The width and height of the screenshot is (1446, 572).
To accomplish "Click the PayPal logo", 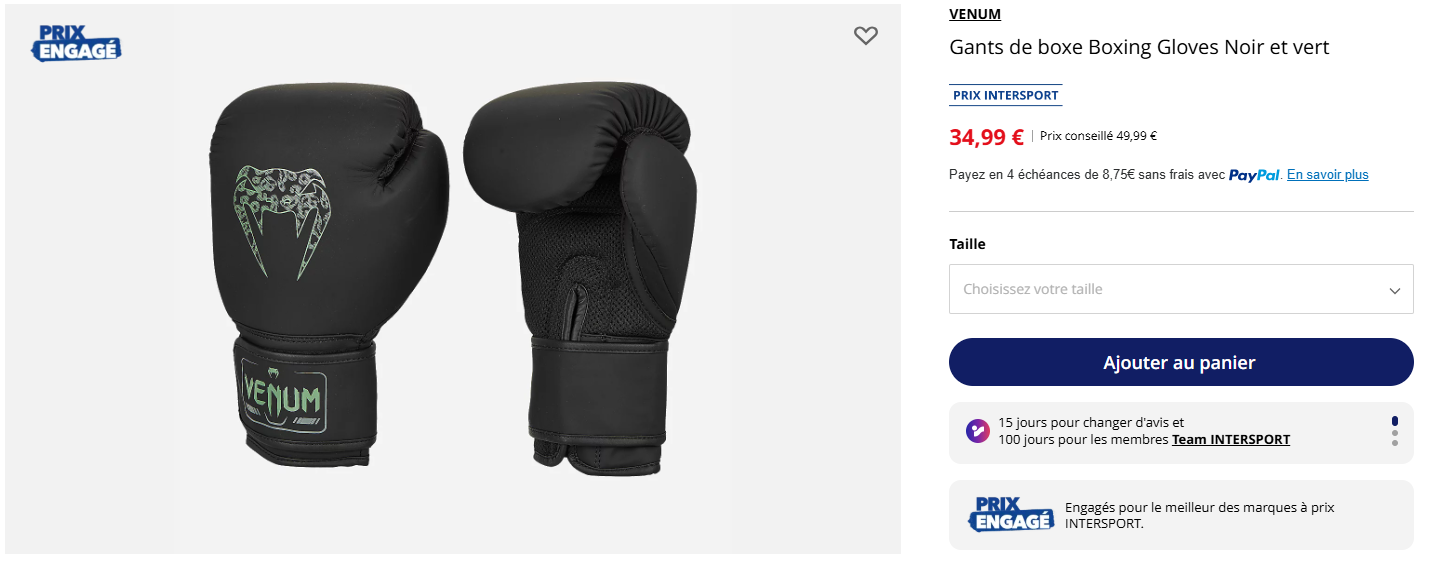I will (1254, 175).
